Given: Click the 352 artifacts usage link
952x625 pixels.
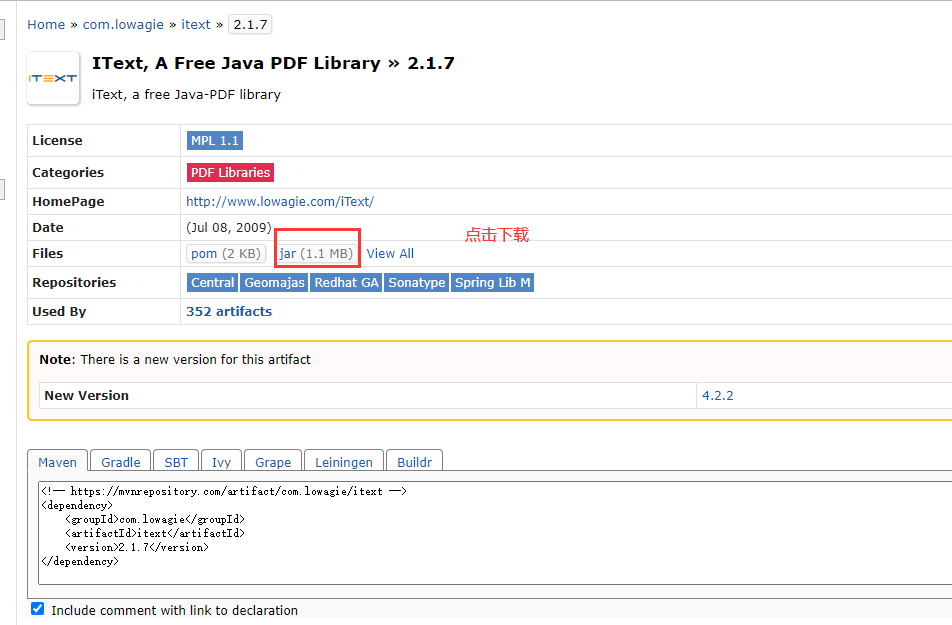Looking at the screenshot, I should (228, 311).
